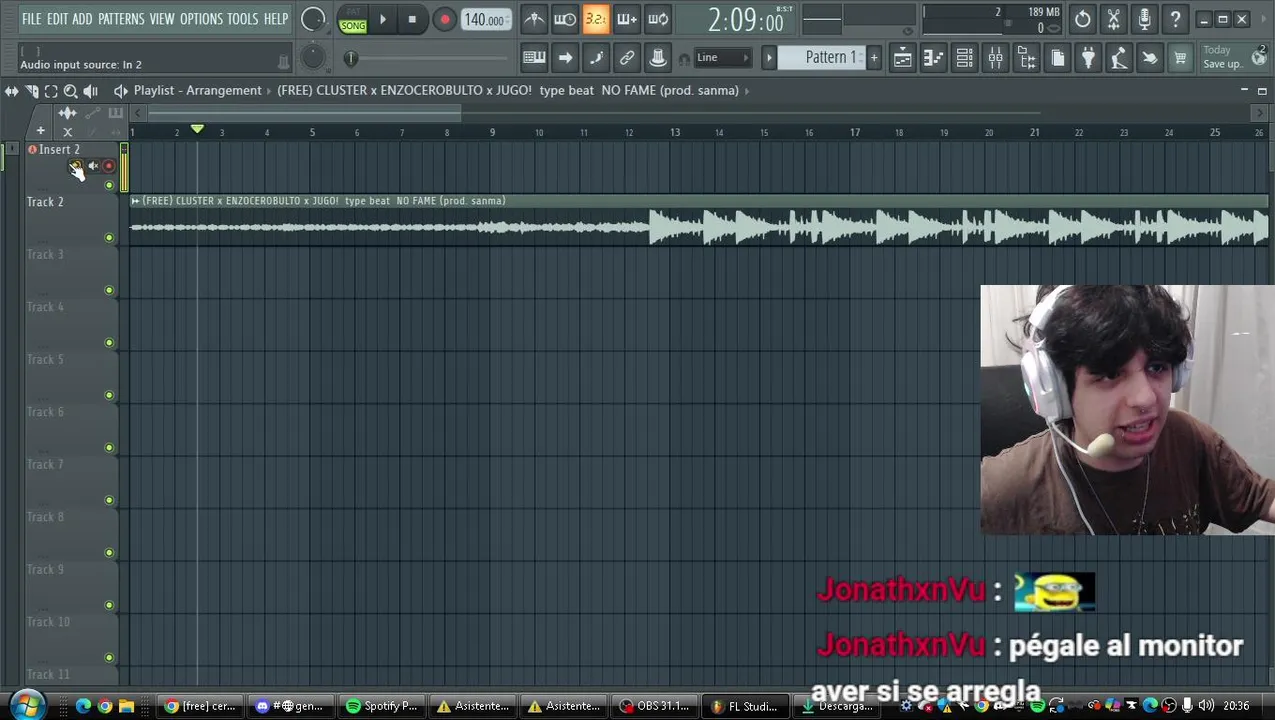
Task: Switch to OBS 31.1 in taskbar
Action: pyautogui.click(x=655, y=706)
